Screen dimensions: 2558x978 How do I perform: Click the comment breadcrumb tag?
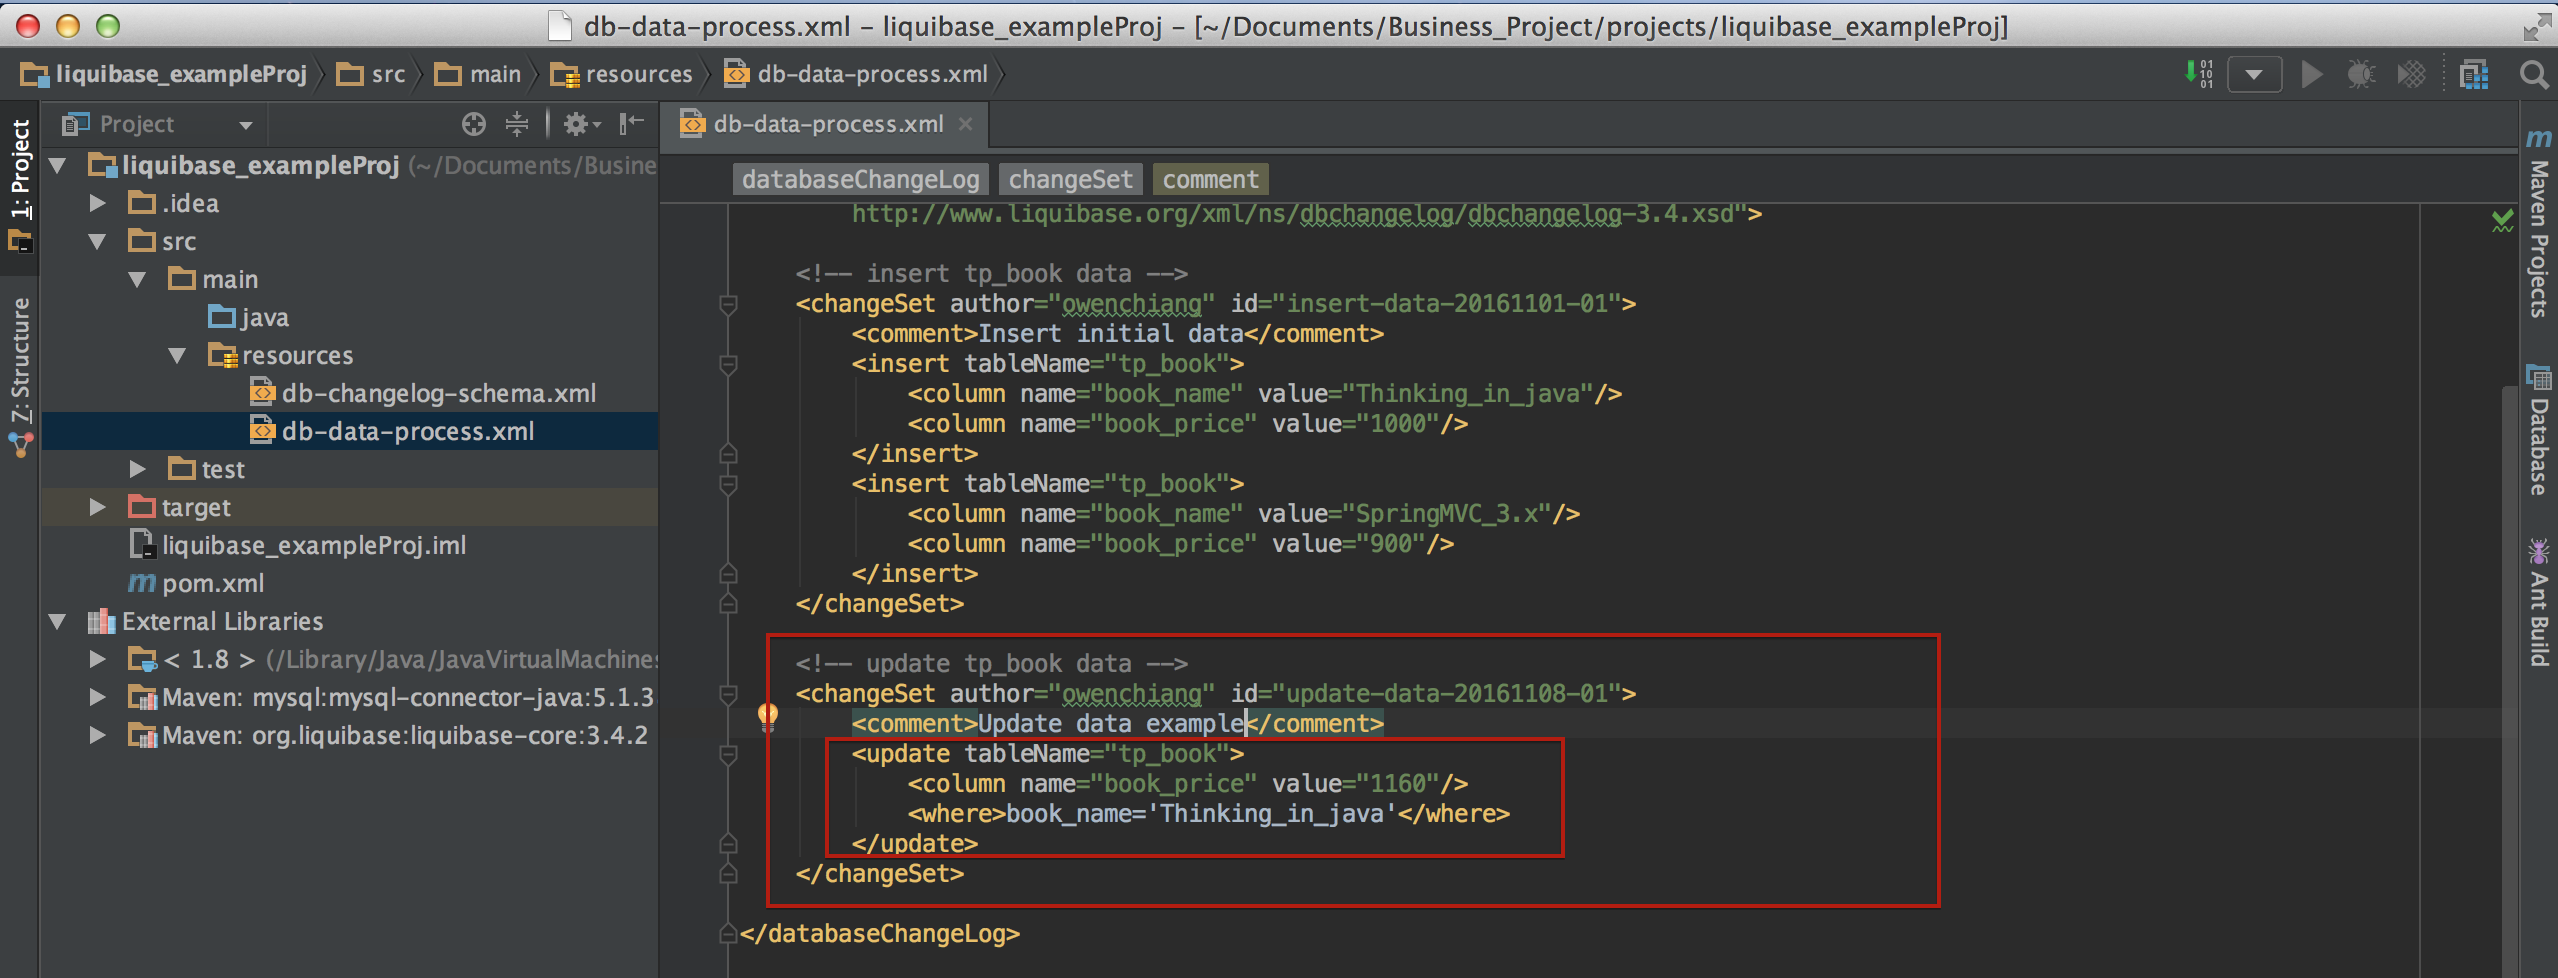1210,179
